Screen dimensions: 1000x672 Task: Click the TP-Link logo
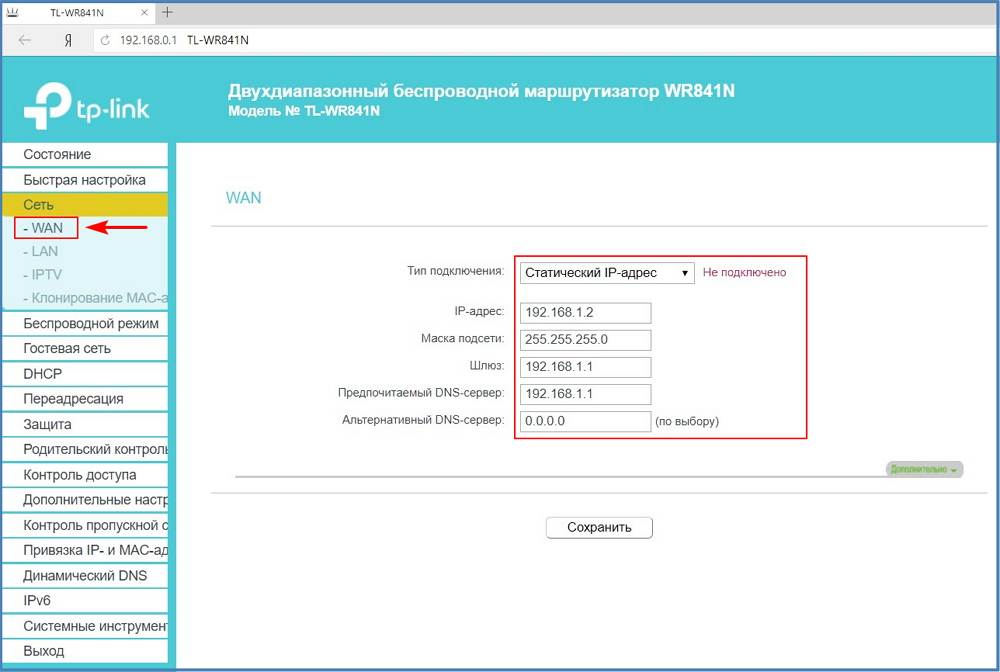[86, 105]
